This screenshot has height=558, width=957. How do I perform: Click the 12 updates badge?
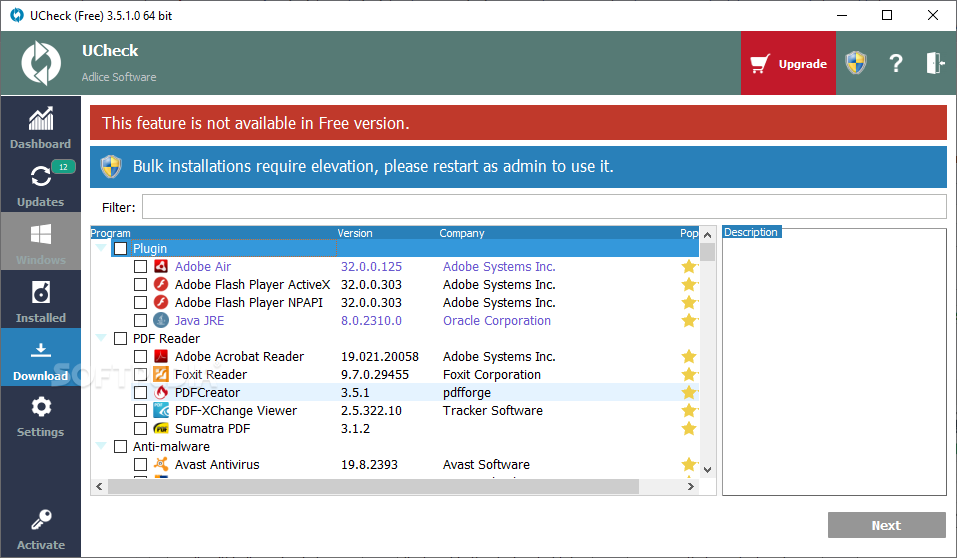(63, 167)
